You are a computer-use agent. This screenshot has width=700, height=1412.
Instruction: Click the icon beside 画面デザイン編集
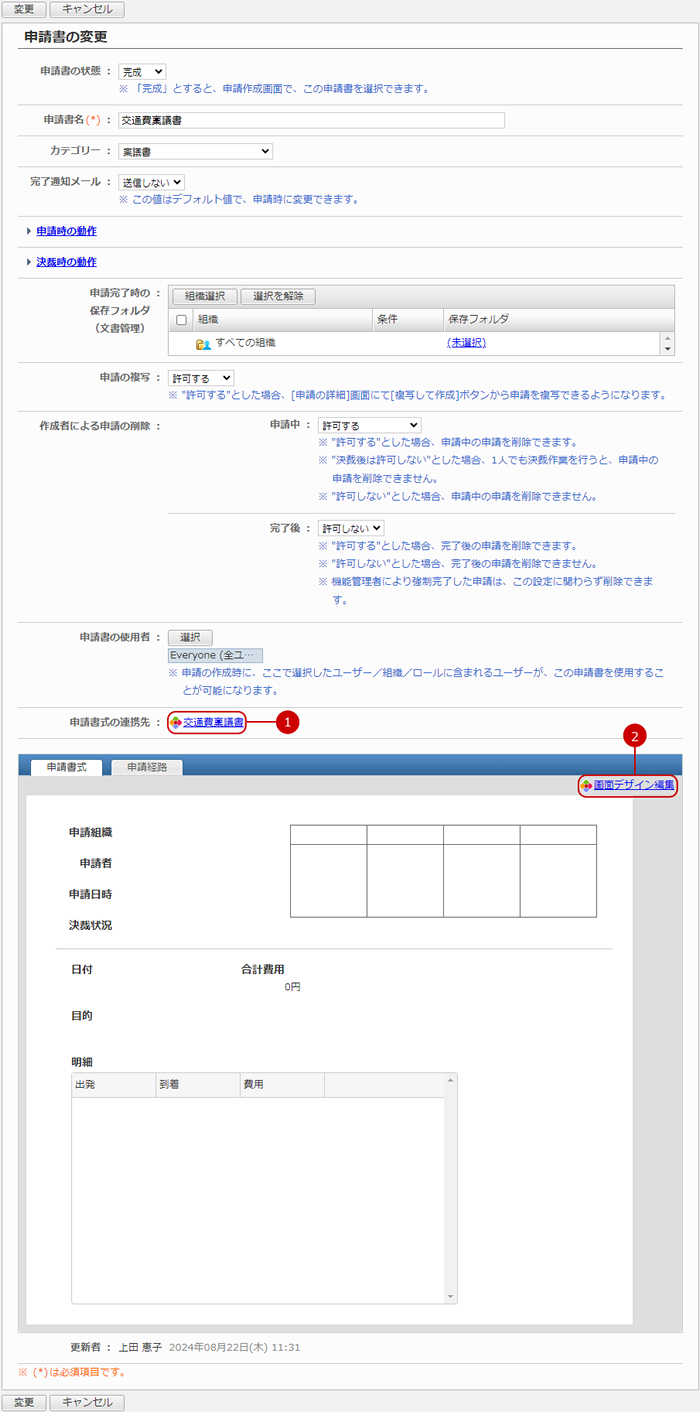coord(586,786)
